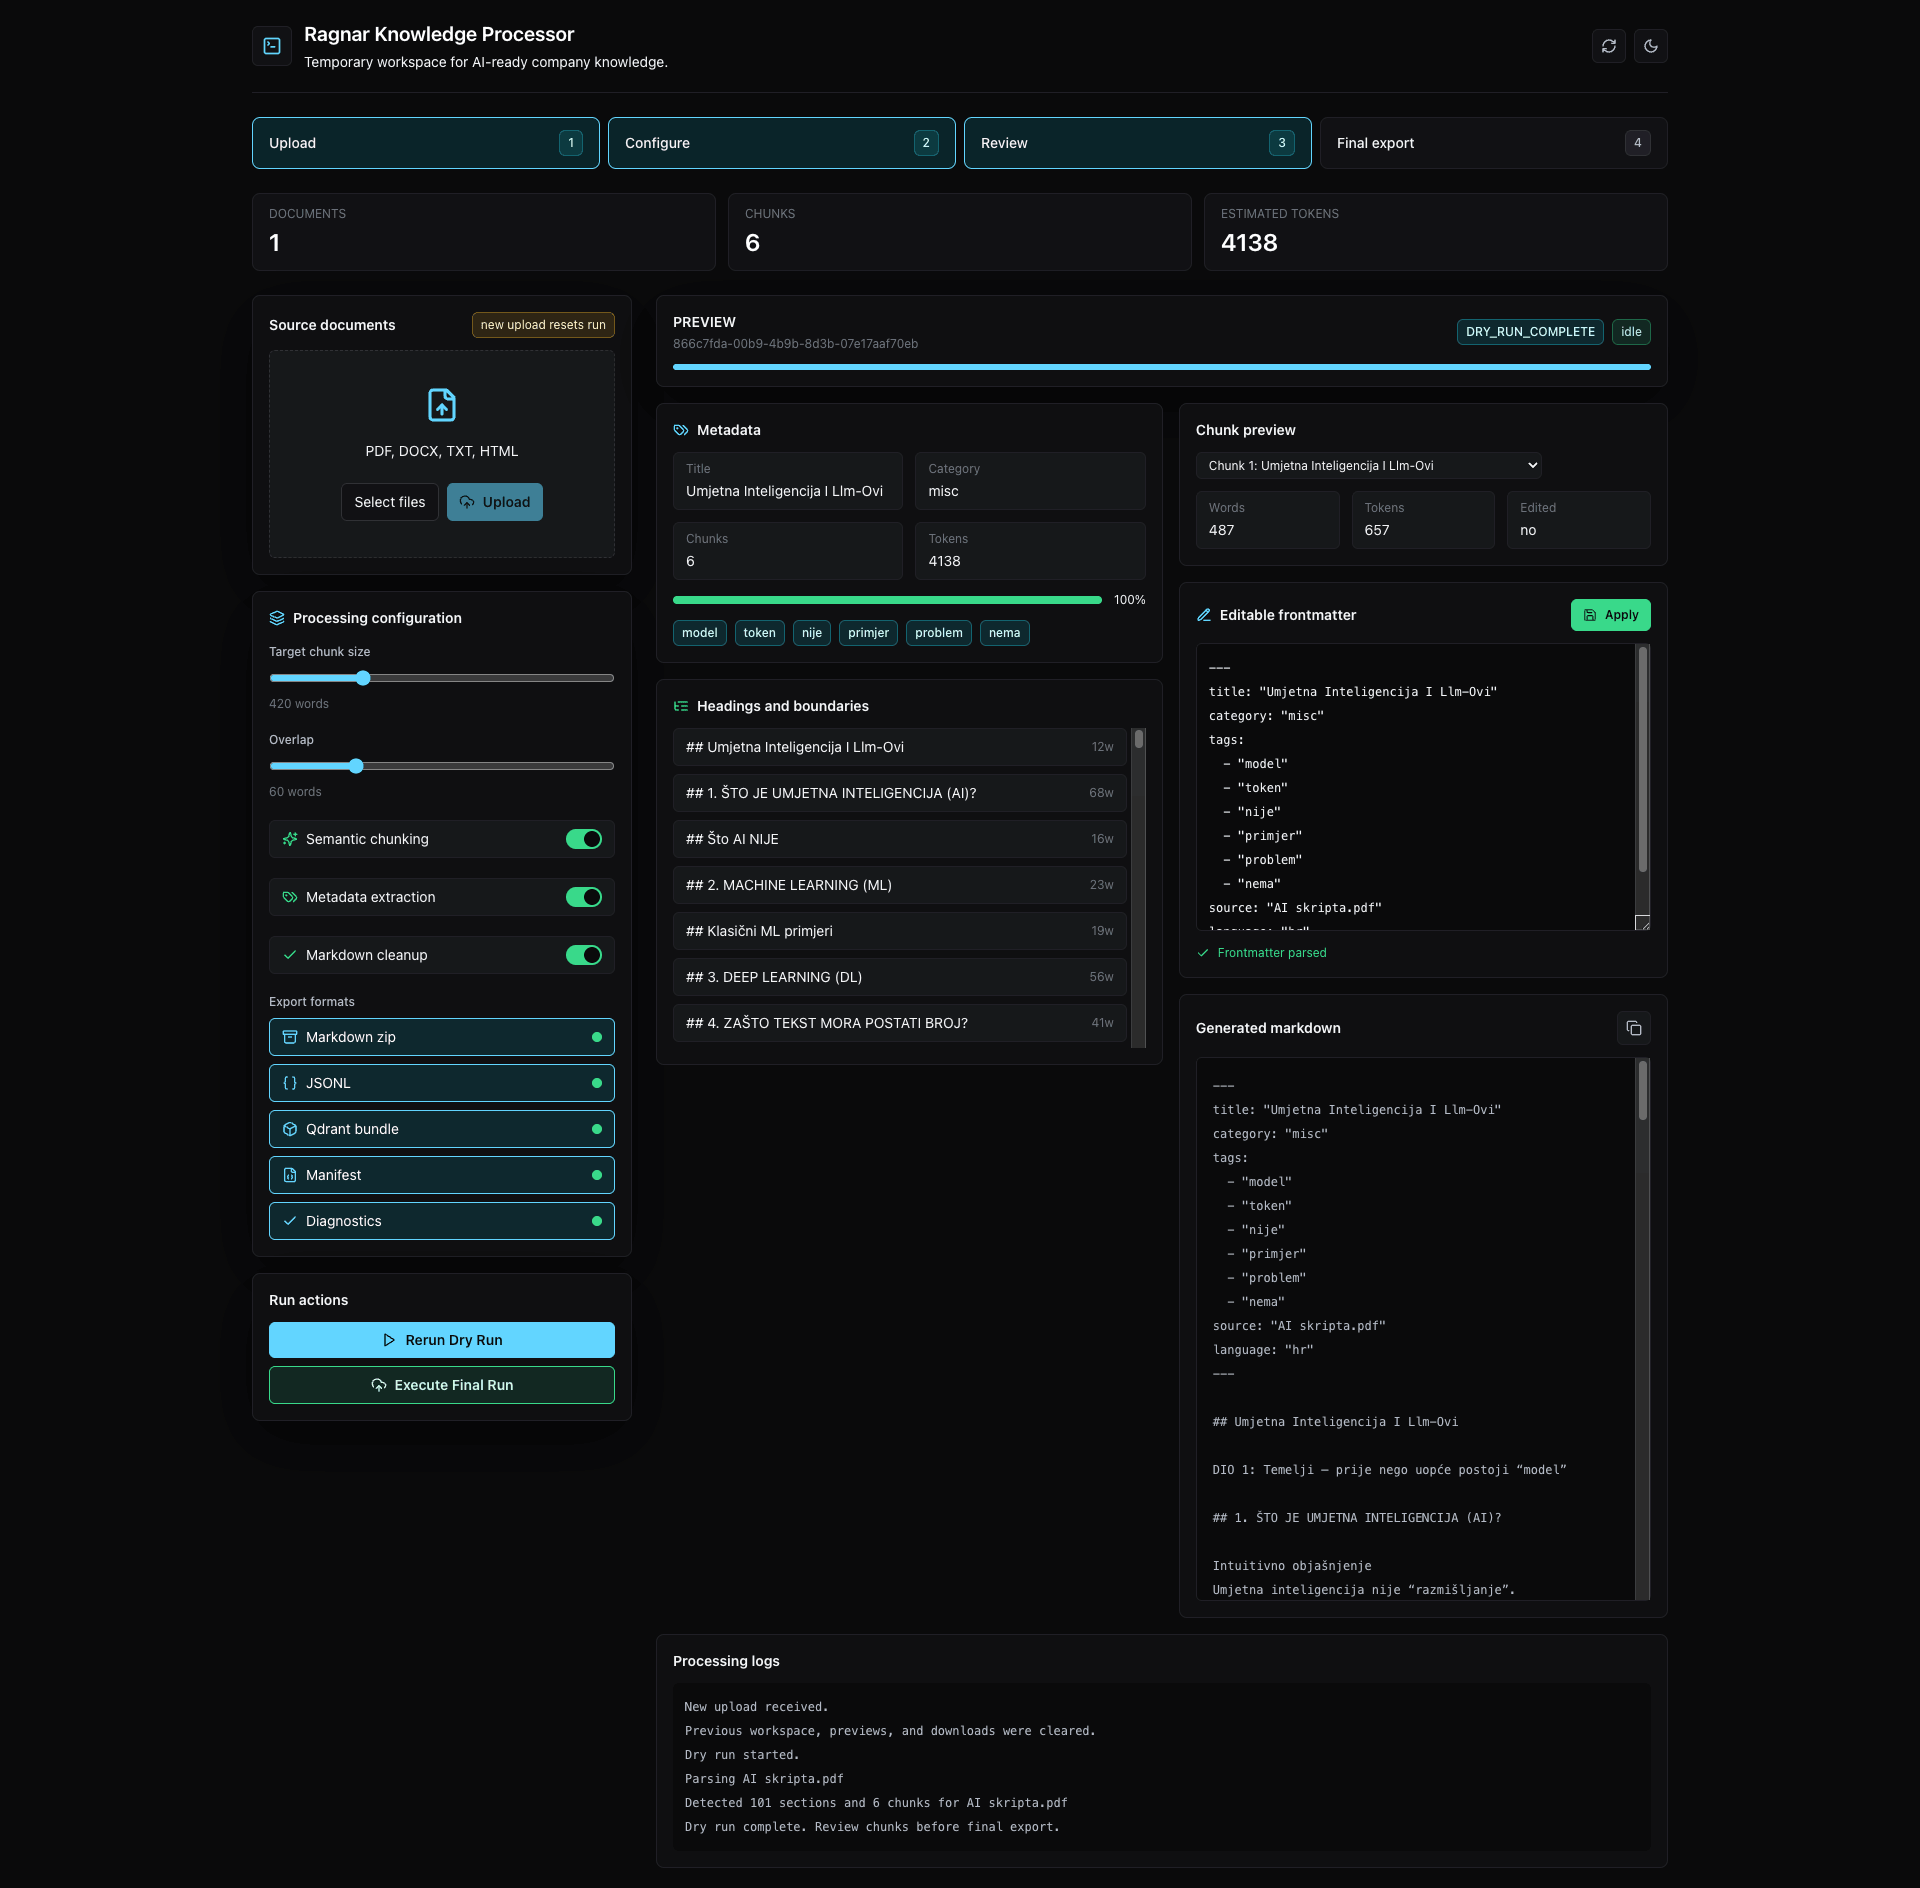Click the list icon beside Headings and boundaries

pyautogui.click(x=681, y=706)
